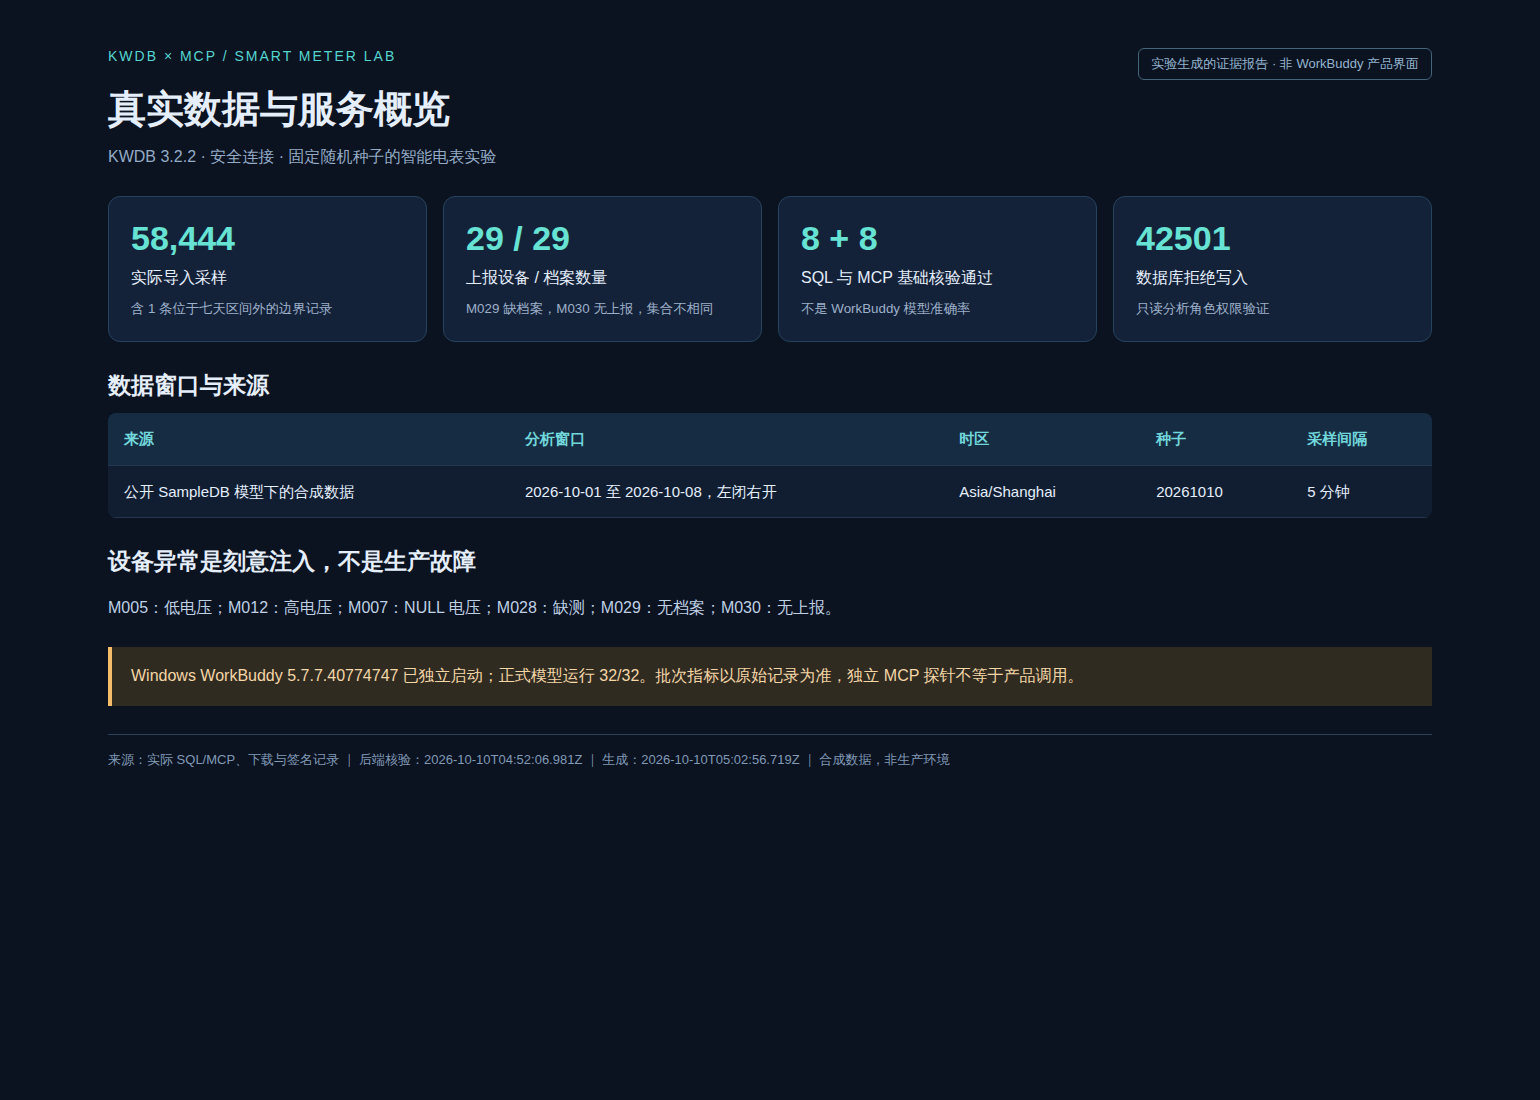Screen dimensions: 1540x1100
Task: Click the header text 'KWDB × MCP / SMART METER LAB'
Action: pyautogui.click(x=251, y=56)
